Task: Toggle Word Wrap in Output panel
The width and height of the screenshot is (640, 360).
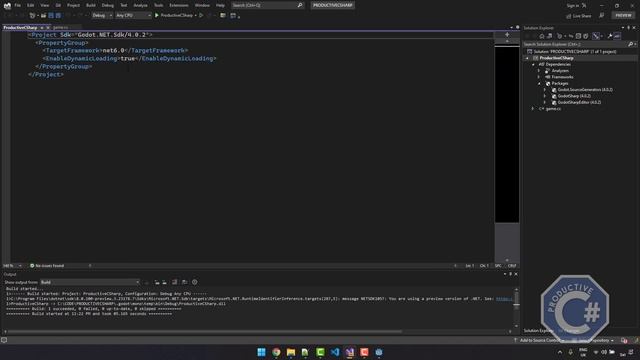Action: [x=184, y=282]
